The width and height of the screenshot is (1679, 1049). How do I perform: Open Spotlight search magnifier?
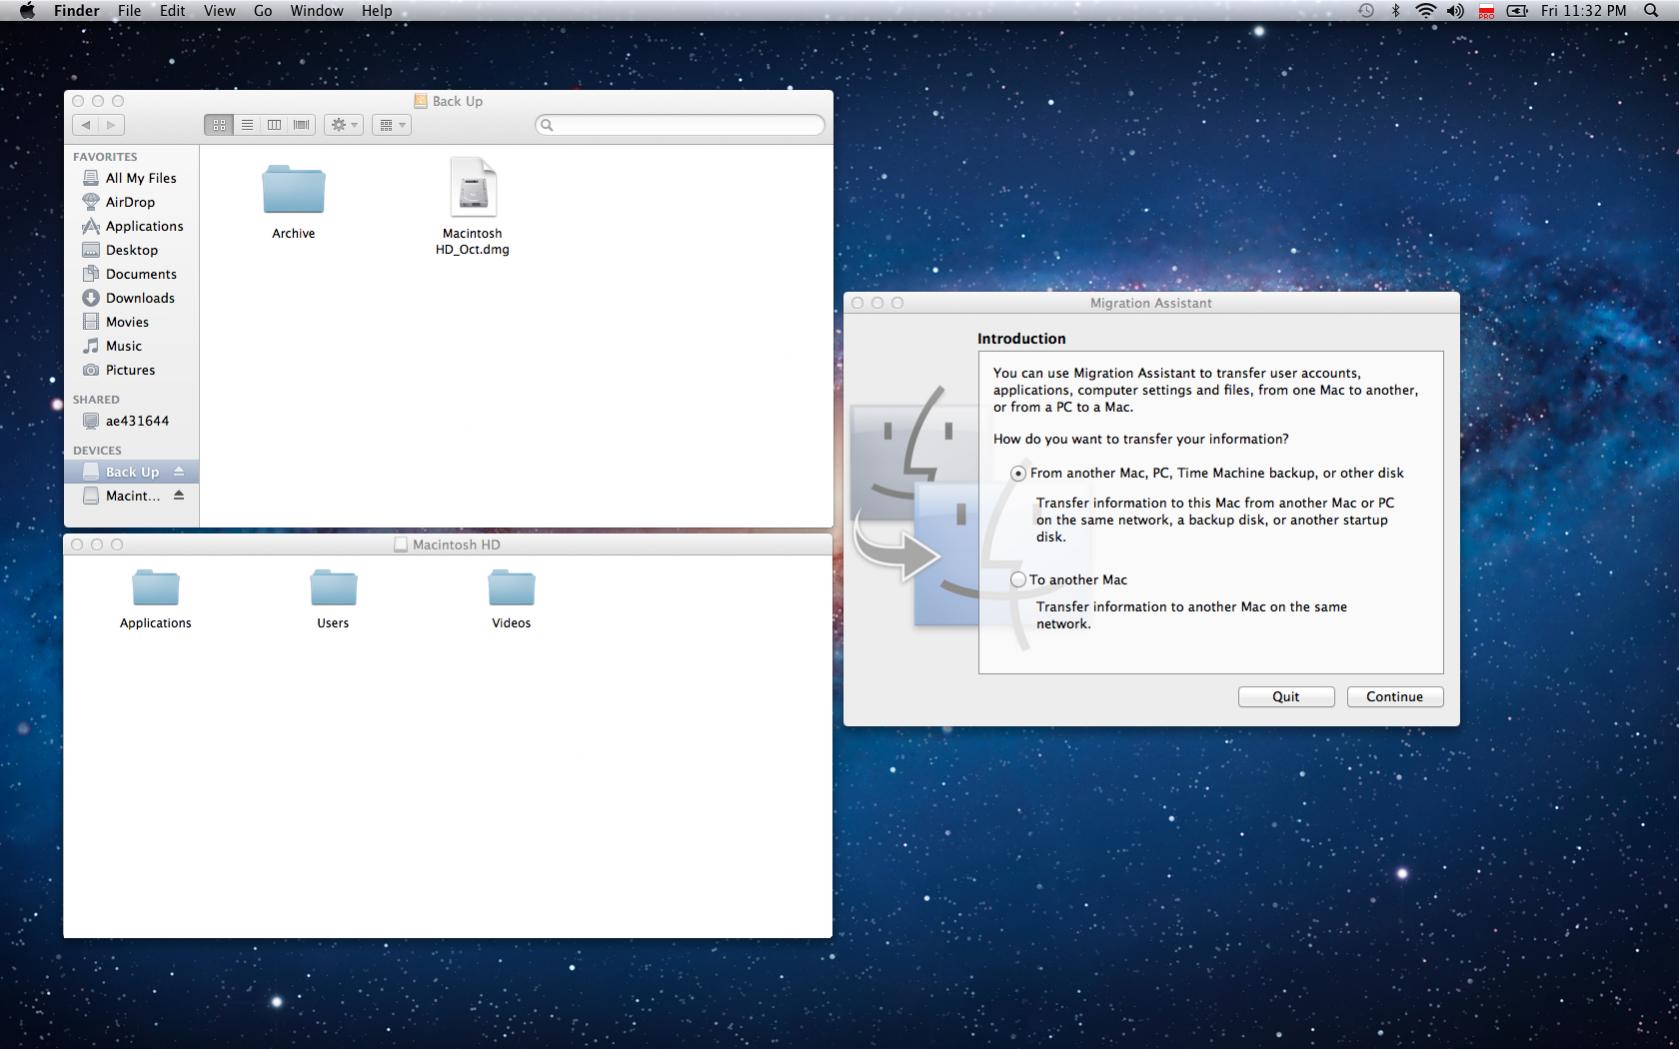[1651, 11]
